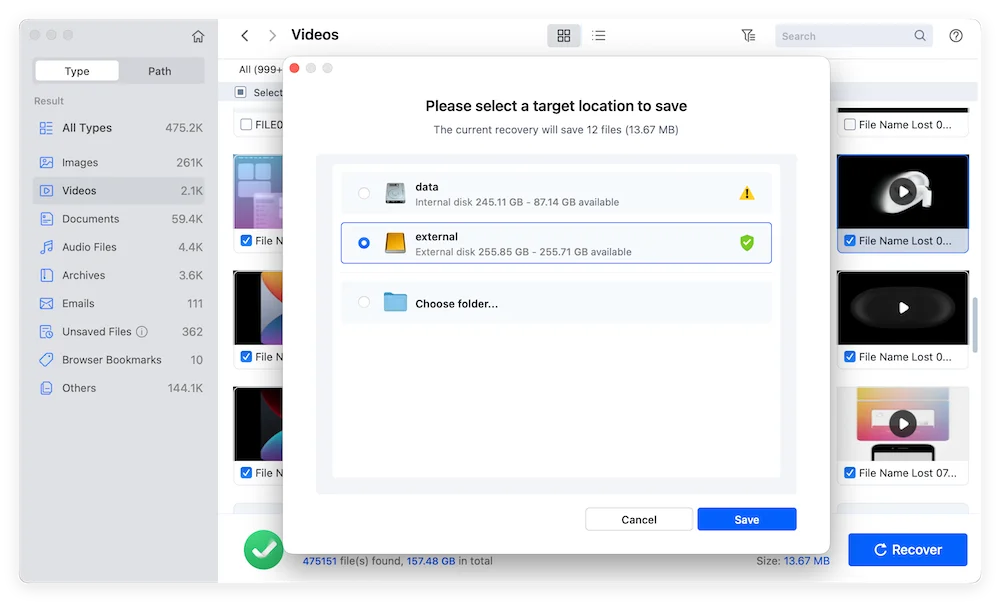This screenshot has width=1000, height=602.
Task: Open the filter options icon
Action: click(x=748, y=36)
